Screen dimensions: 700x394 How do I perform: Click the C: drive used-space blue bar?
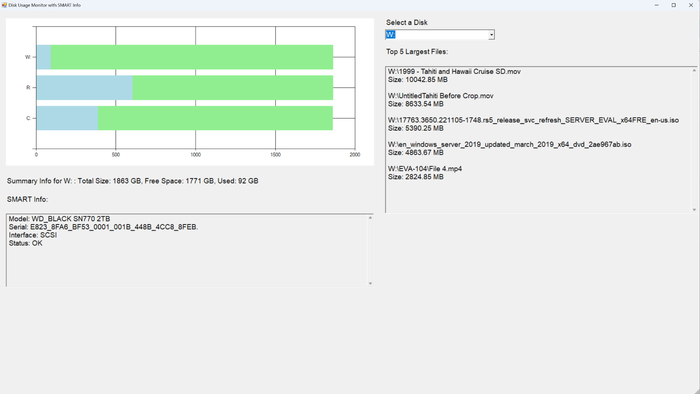tap(67, 118)
